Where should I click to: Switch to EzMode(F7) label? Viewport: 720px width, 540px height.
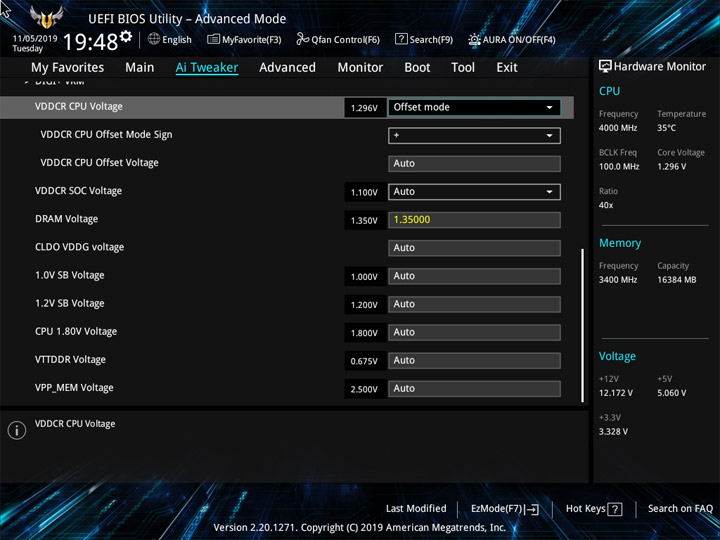pyautogui.click(x=496, y=509)
